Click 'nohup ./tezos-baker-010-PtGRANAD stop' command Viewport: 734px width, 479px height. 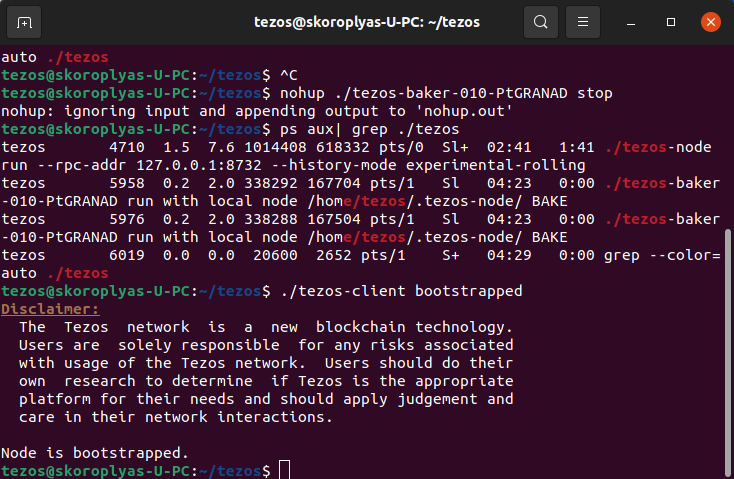click(446, 93)
